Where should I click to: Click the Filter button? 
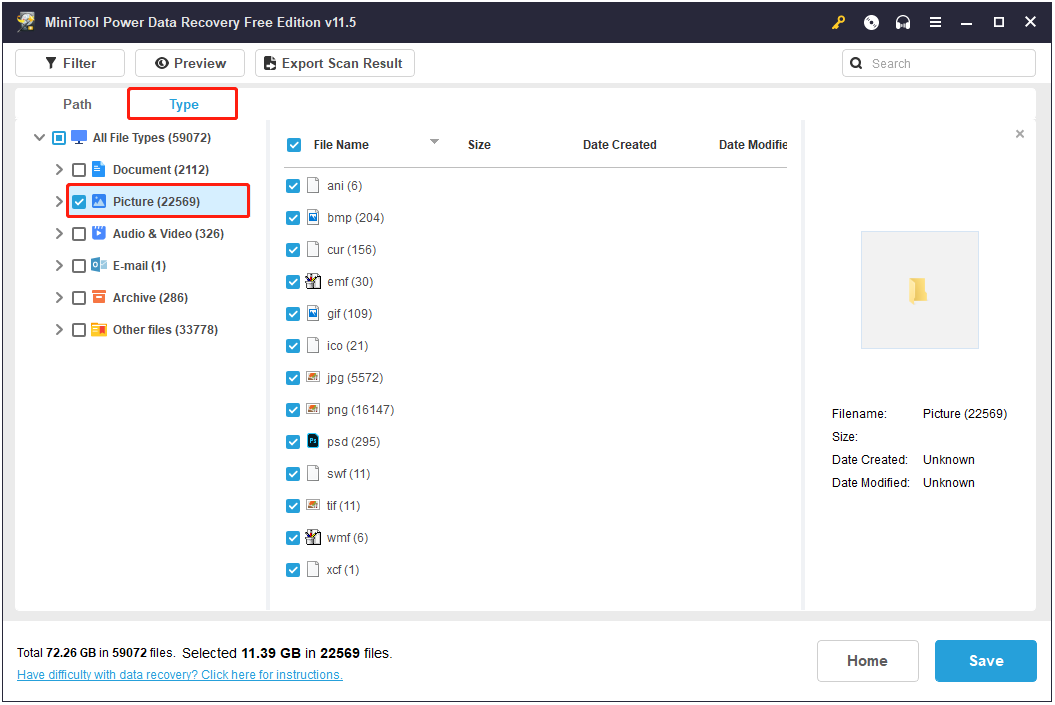point(70,63)
